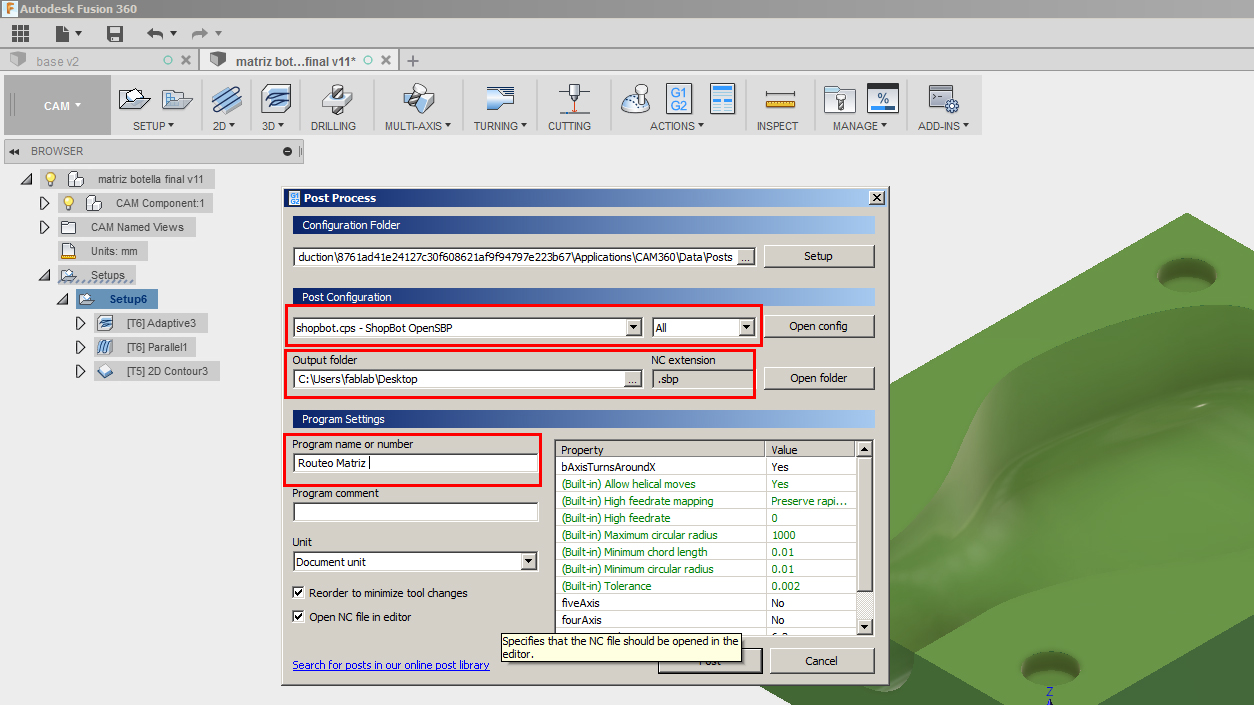Collapse the Setup6 node
The width and height of the screenshot is (1254, 705).
(x=63, y=299)
